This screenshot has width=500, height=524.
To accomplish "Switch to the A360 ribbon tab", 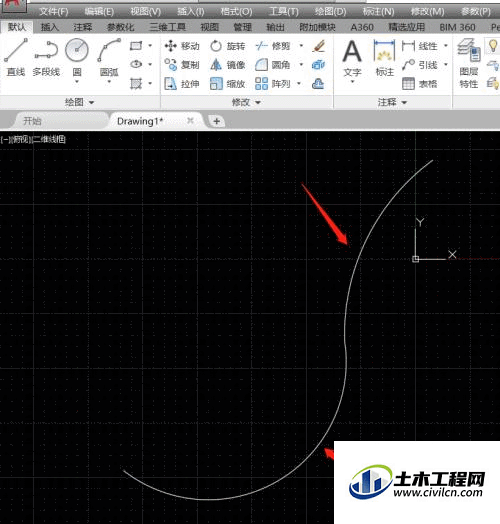I will pyautogui.click(x=362, y=27).
